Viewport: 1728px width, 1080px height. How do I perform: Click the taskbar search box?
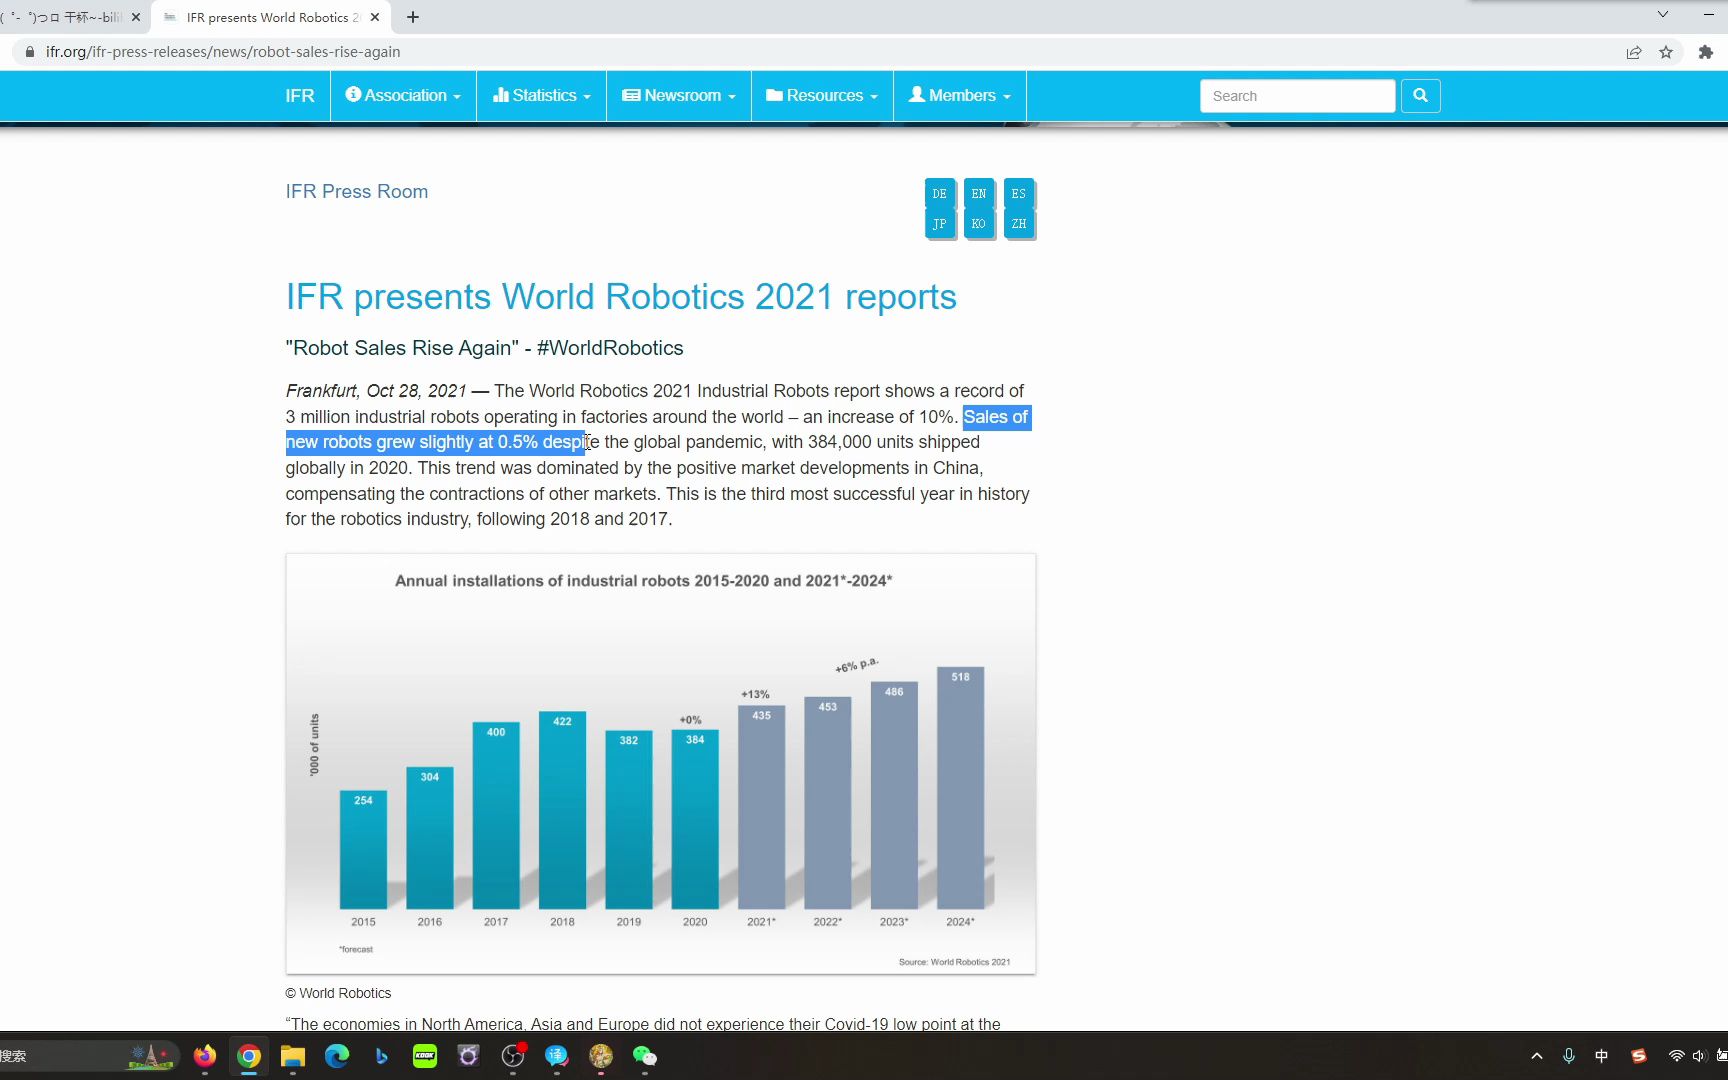pos(88,1056)
